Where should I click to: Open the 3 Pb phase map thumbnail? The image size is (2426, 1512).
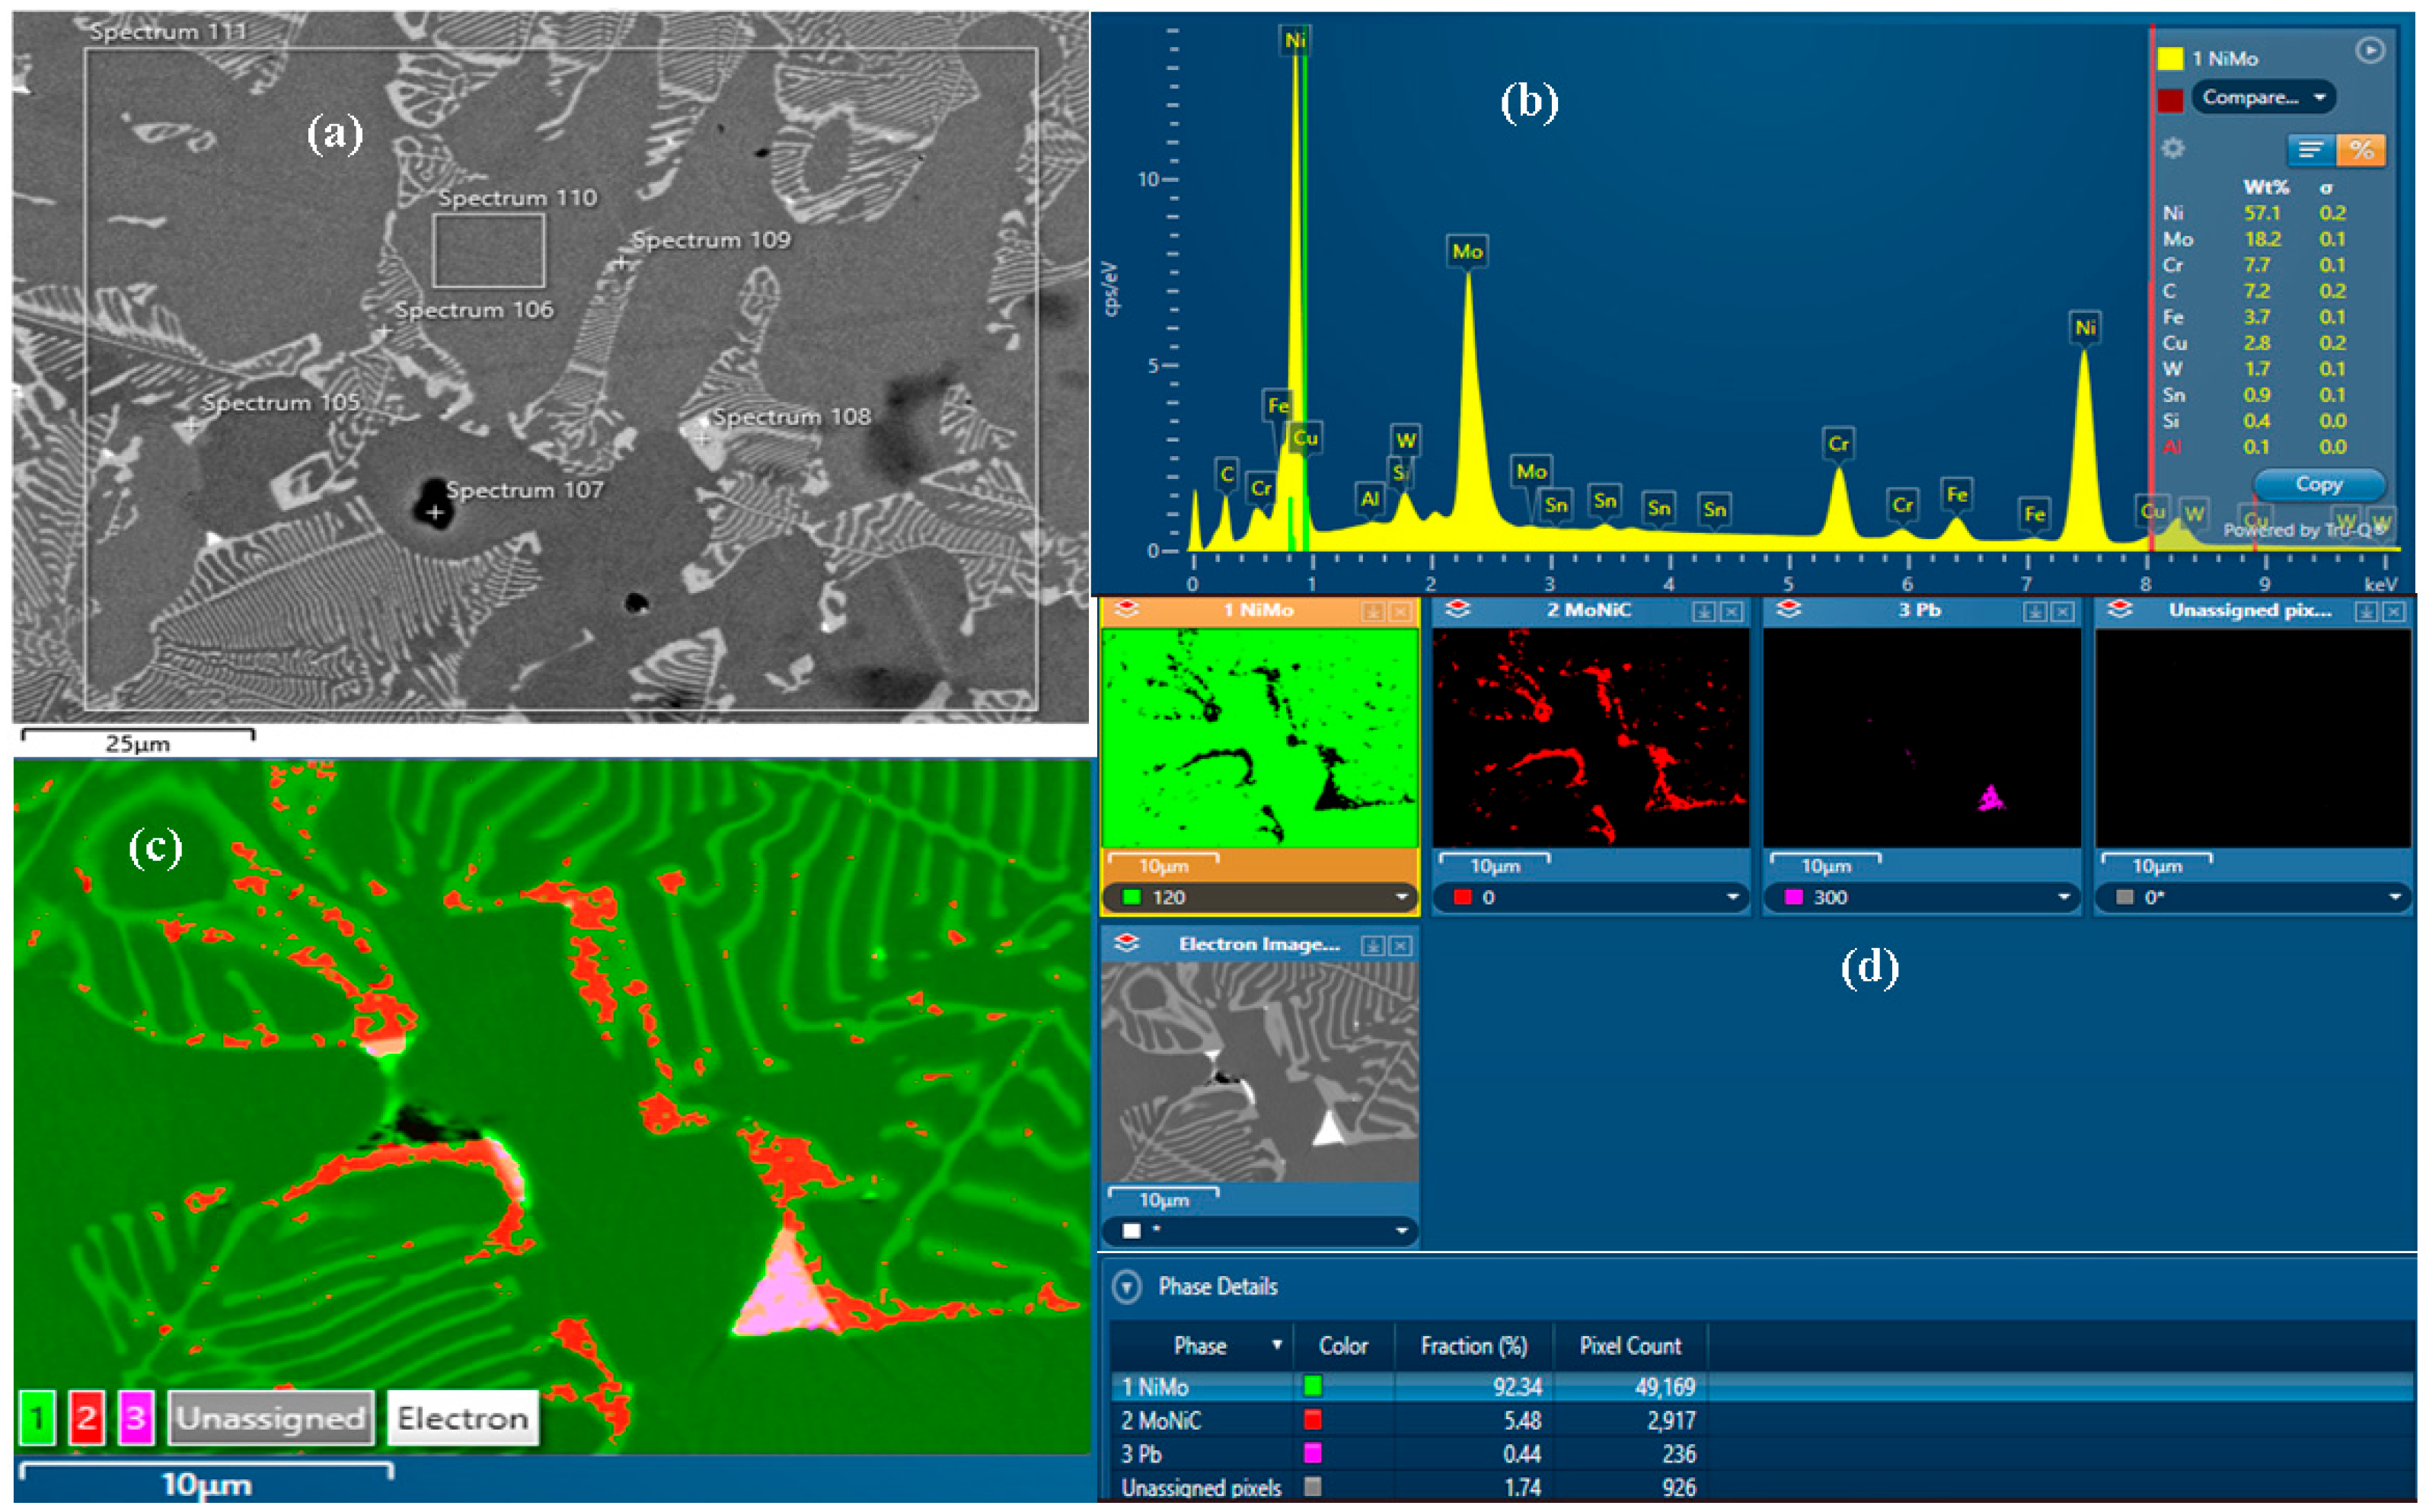click(x=1922, y=738)
